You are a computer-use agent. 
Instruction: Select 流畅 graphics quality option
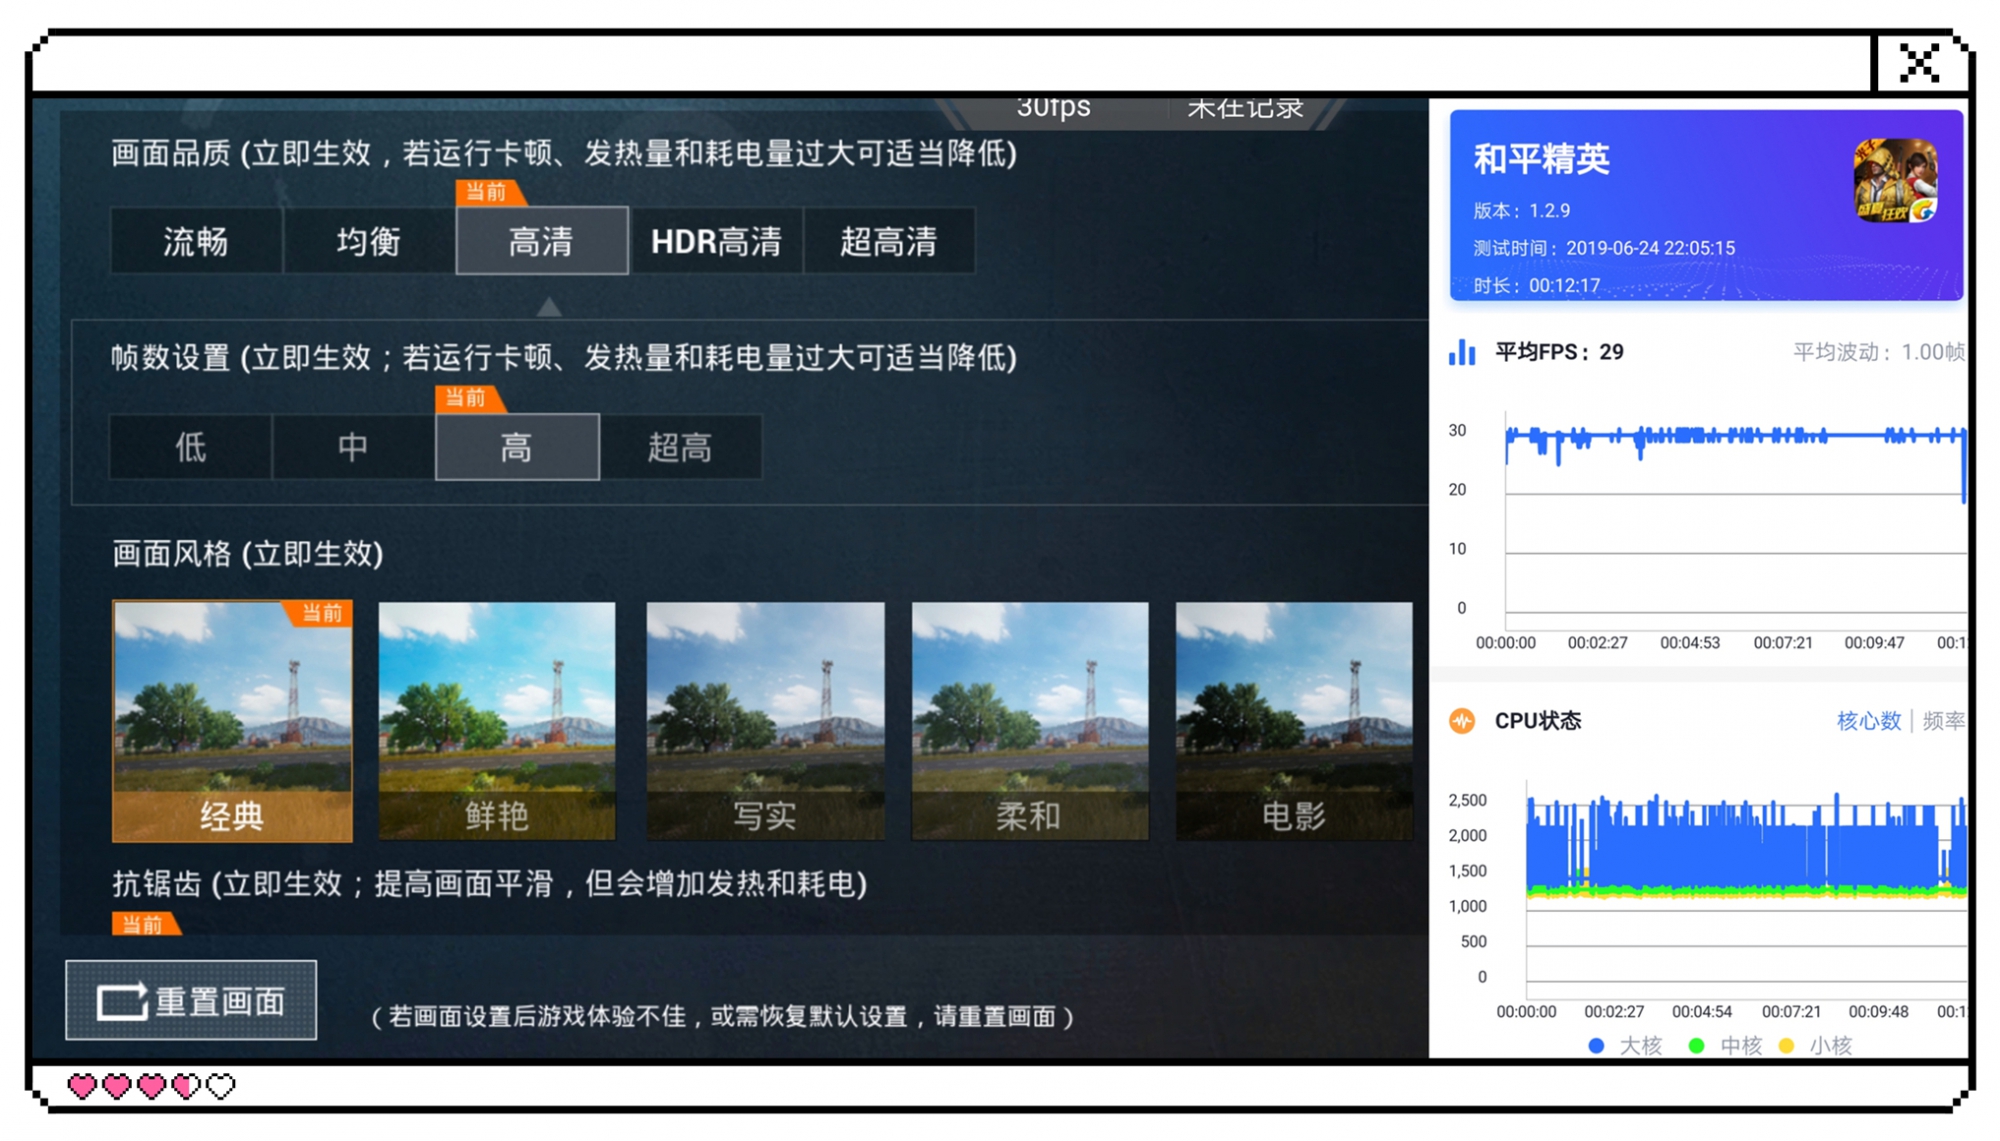tap(196, 241)
